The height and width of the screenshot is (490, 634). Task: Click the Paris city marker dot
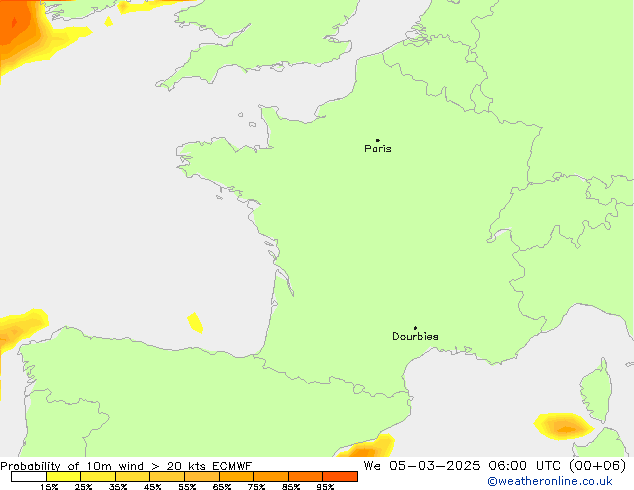coord(378,140)
